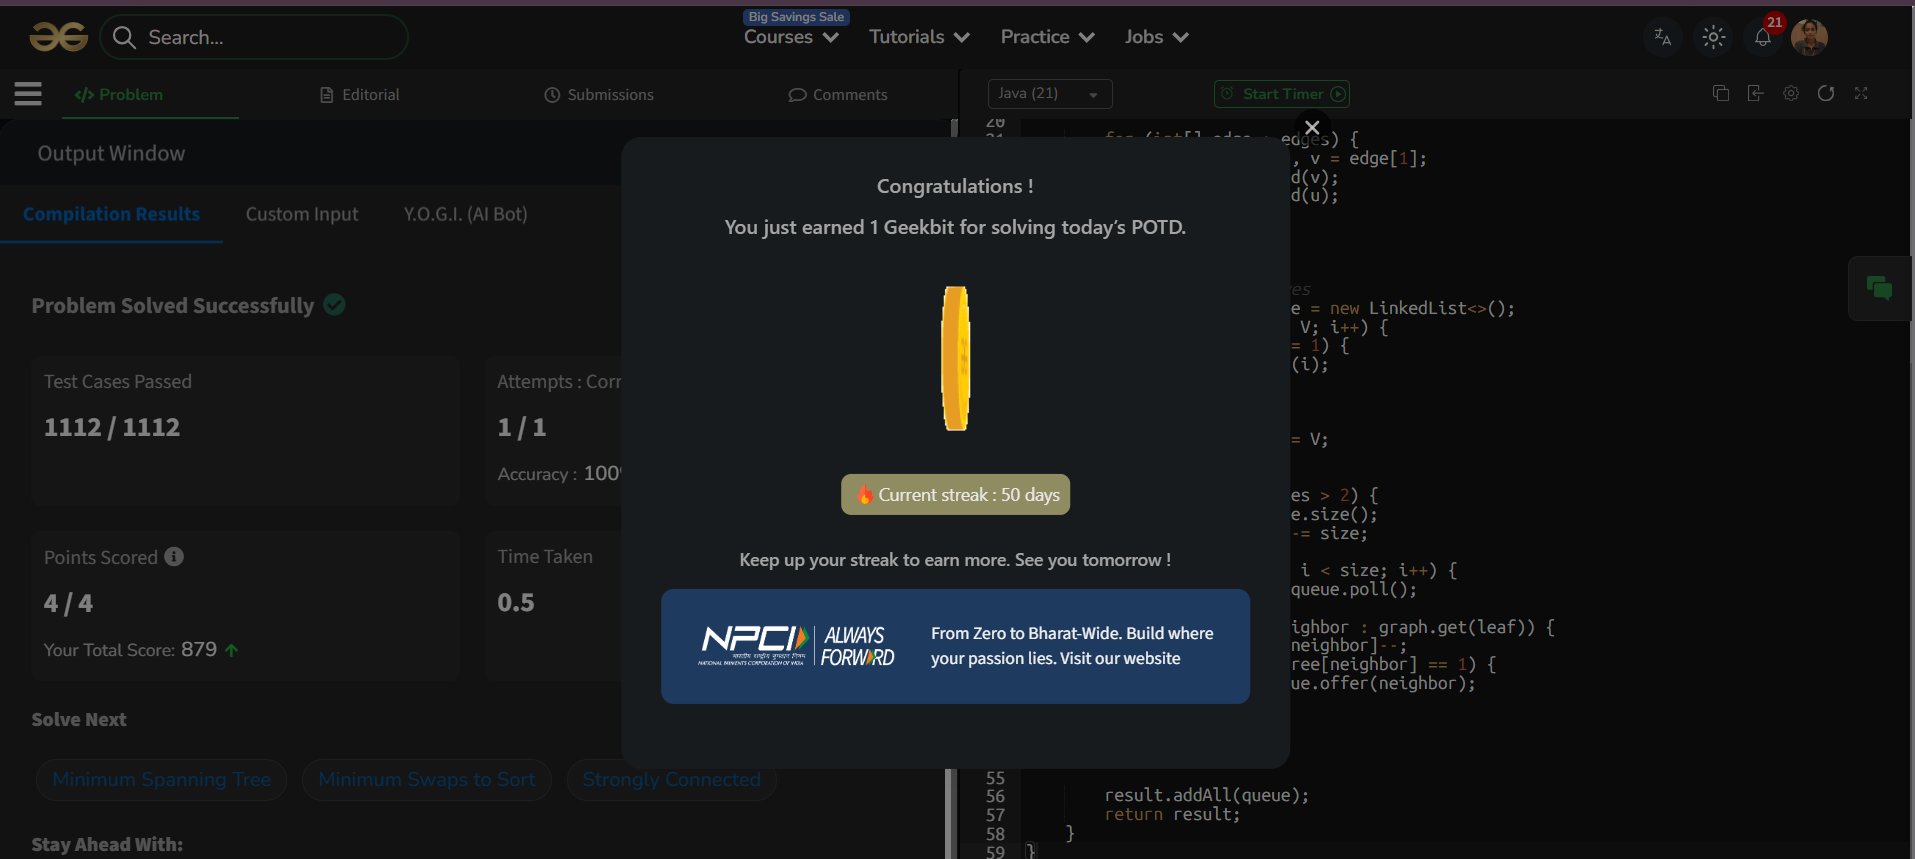
Task: Open the Java (21) language dropdown
Action: 1050,93
